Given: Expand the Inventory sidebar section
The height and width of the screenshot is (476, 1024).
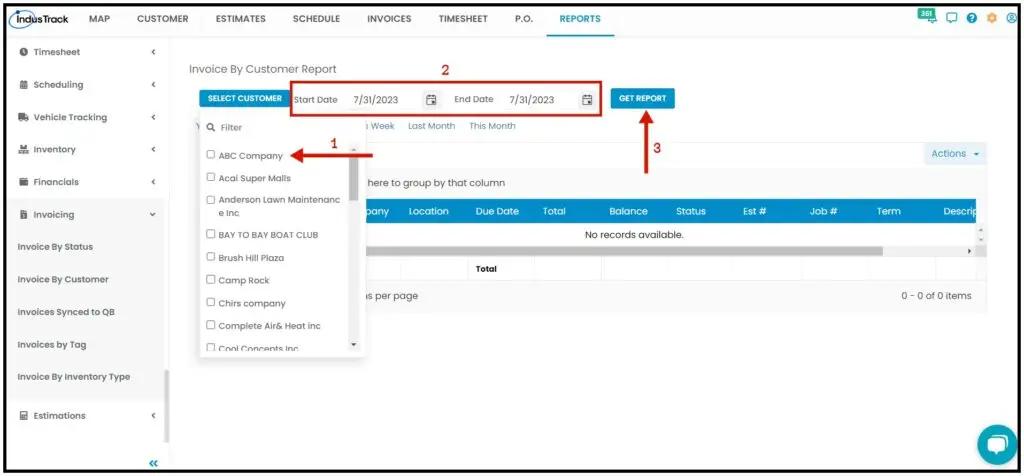Looking at the screenshot, I should point(153,150).
